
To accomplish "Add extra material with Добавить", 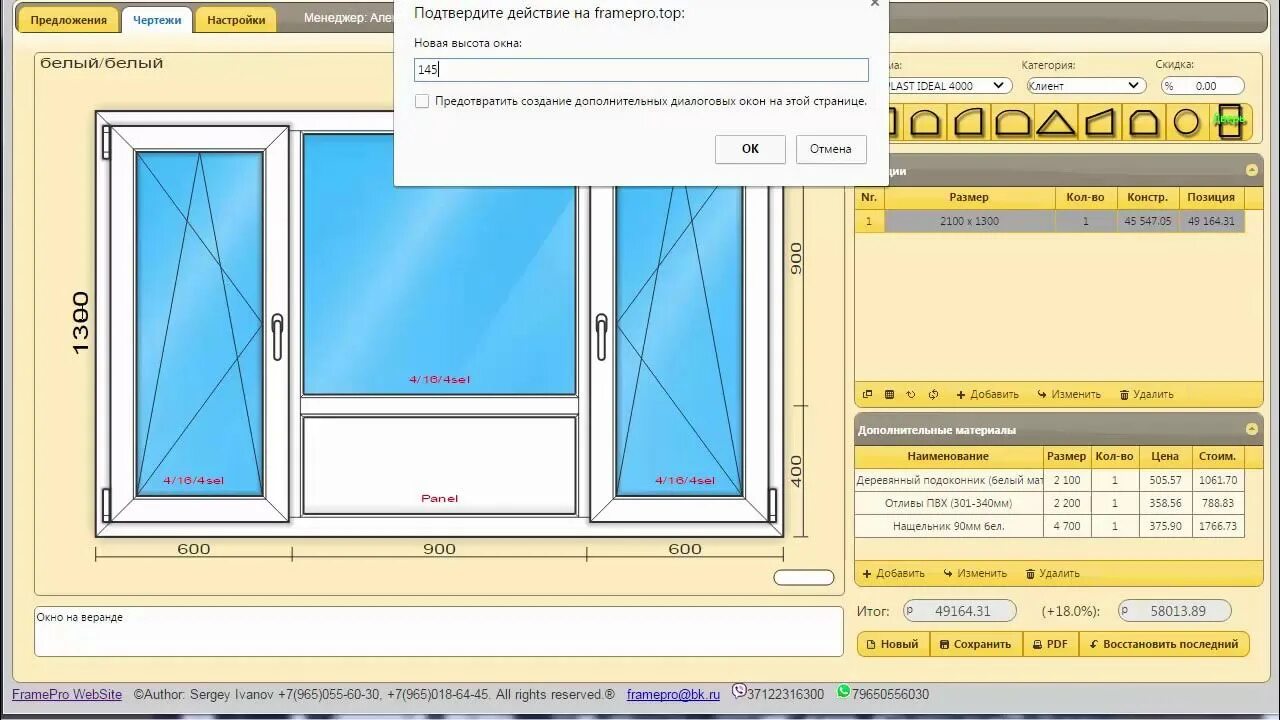I will (893, 573).
